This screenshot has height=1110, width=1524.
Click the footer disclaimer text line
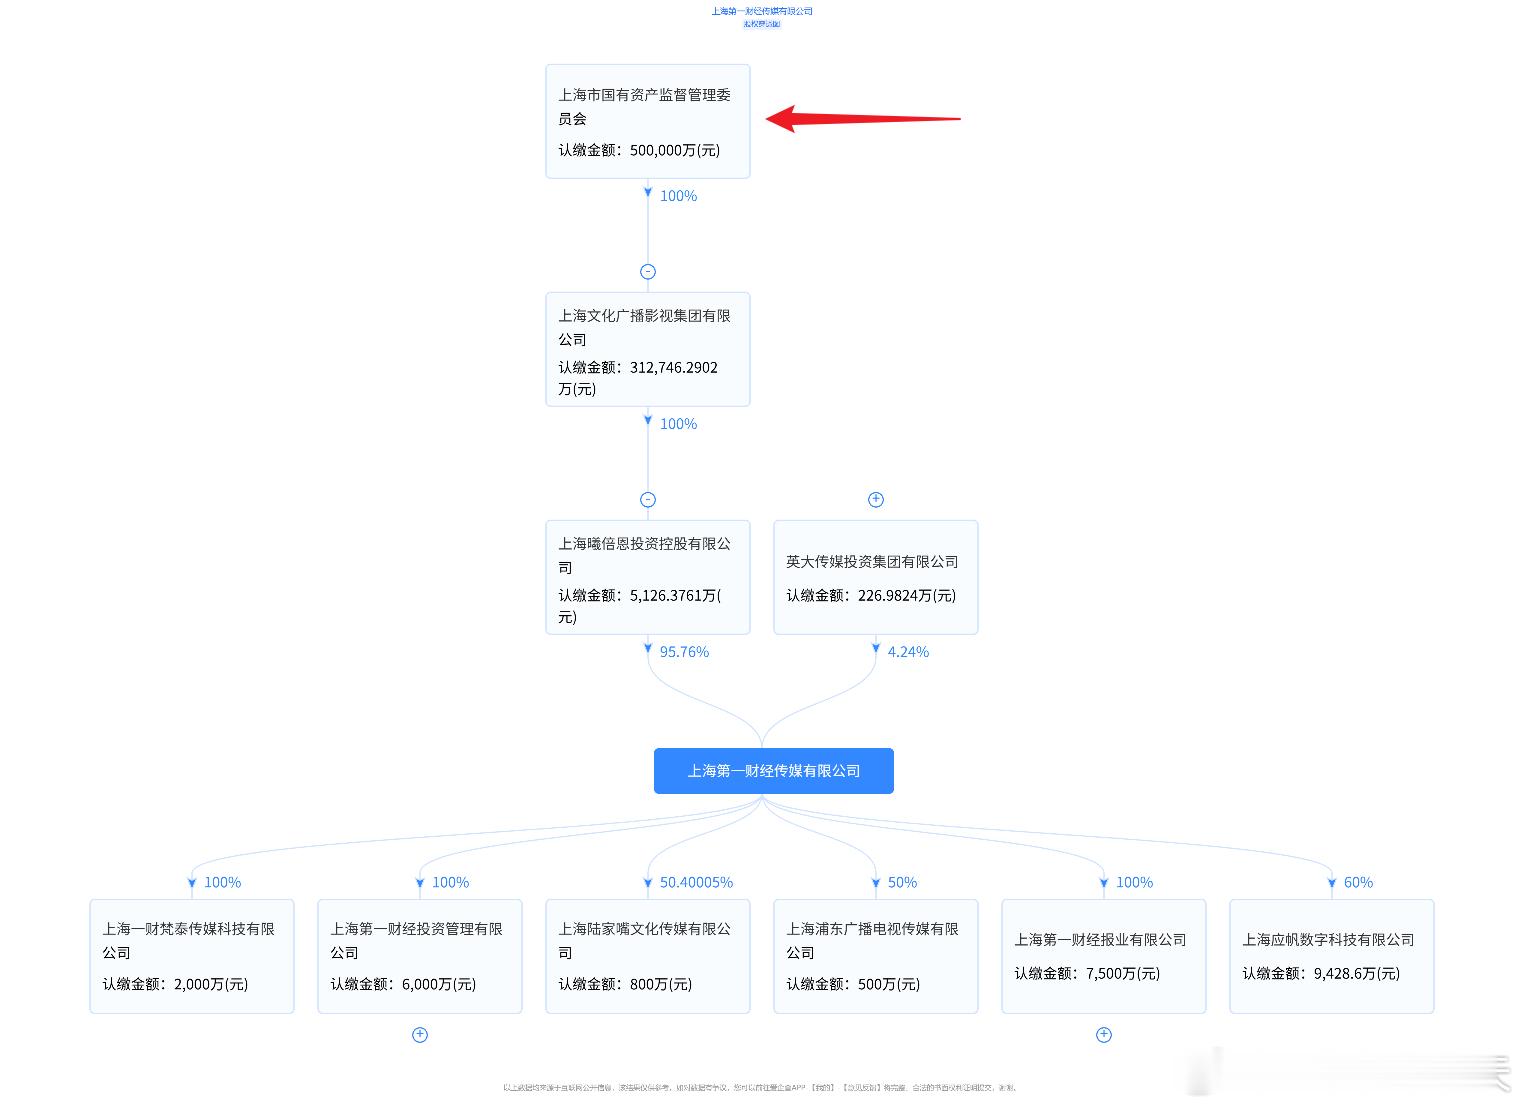760,1087
